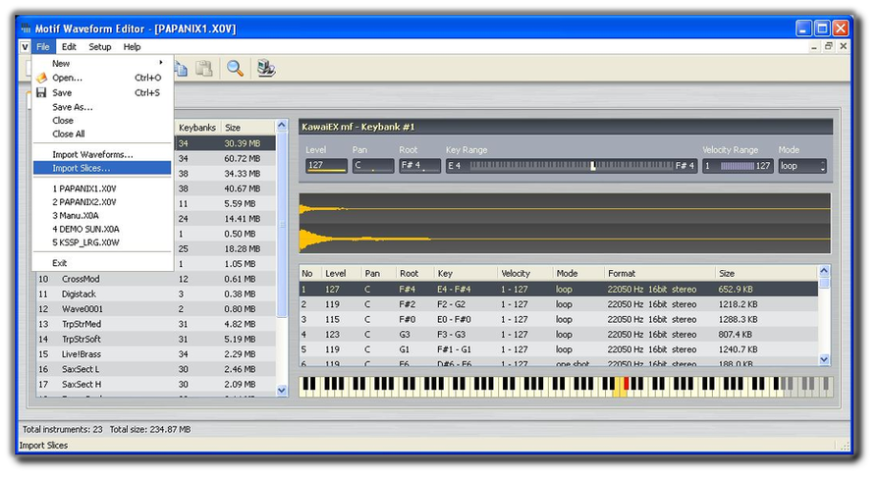Select instrument row 11 Digistack
The width and height of the screenshot is (878, 479).
pos(156,294)
